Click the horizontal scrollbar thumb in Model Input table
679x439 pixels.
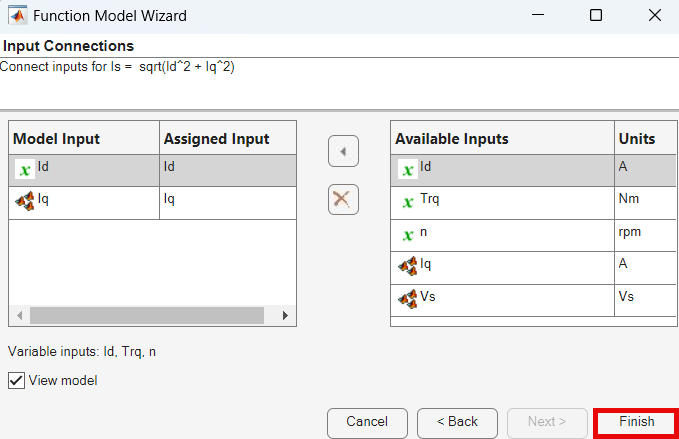coord(147,316)
